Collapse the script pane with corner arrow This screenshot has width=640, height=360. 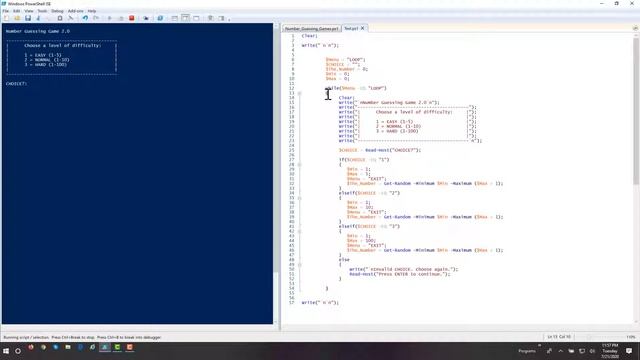635,28
